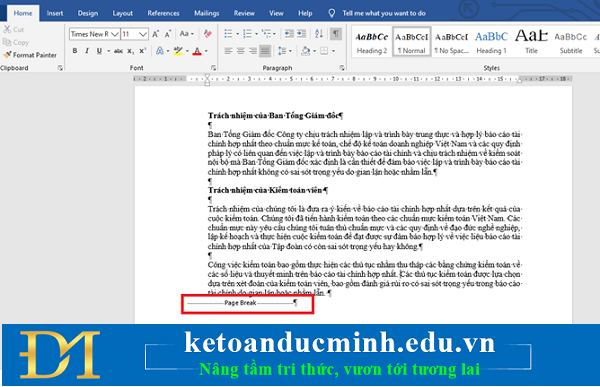Viewport: 600px width, 387px height.
Task: Click the right indent ruler marker
Action: [519, 80]
